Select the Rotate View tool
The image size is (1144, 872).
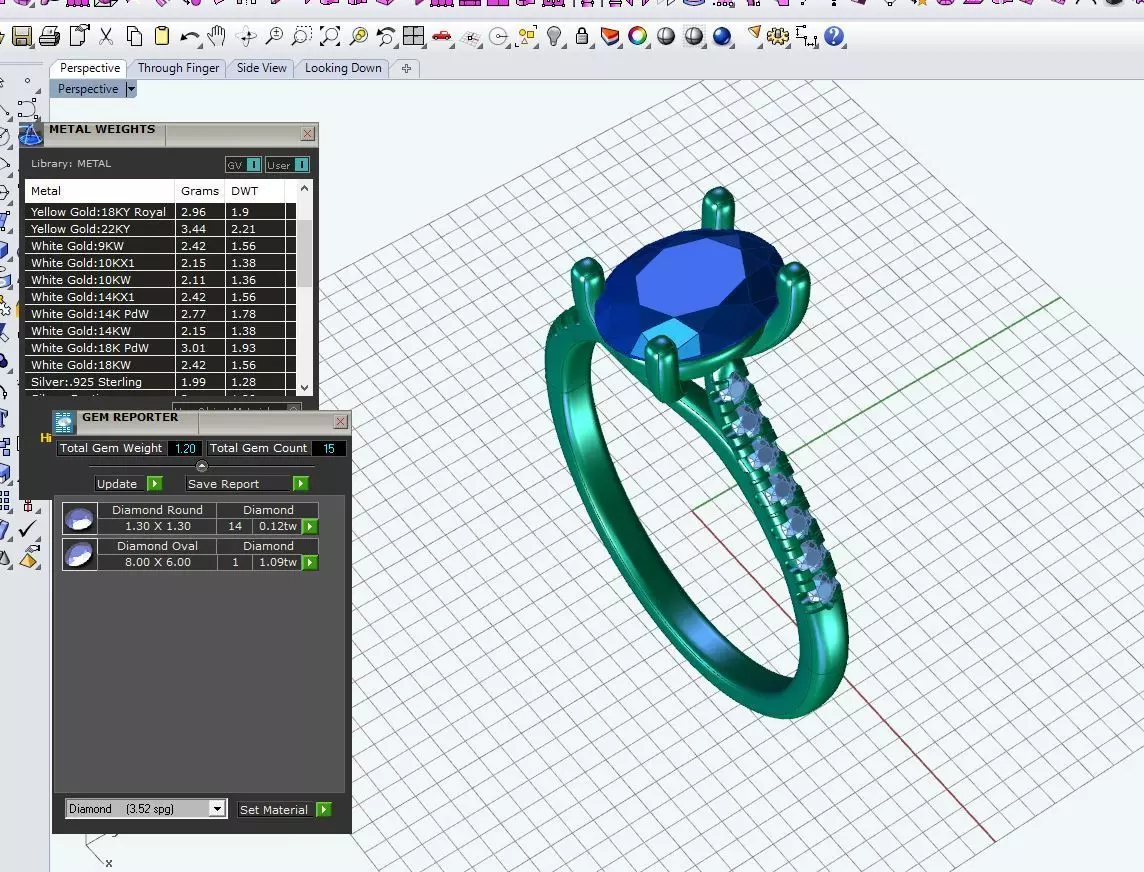(247, 36)
